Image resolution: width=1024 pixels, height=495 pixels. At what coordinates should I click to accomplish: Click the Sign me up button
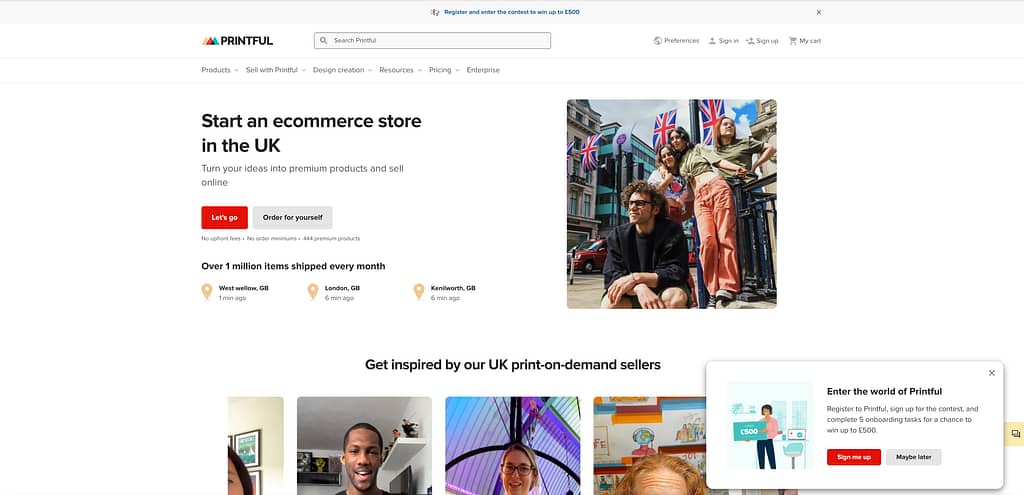854,457
